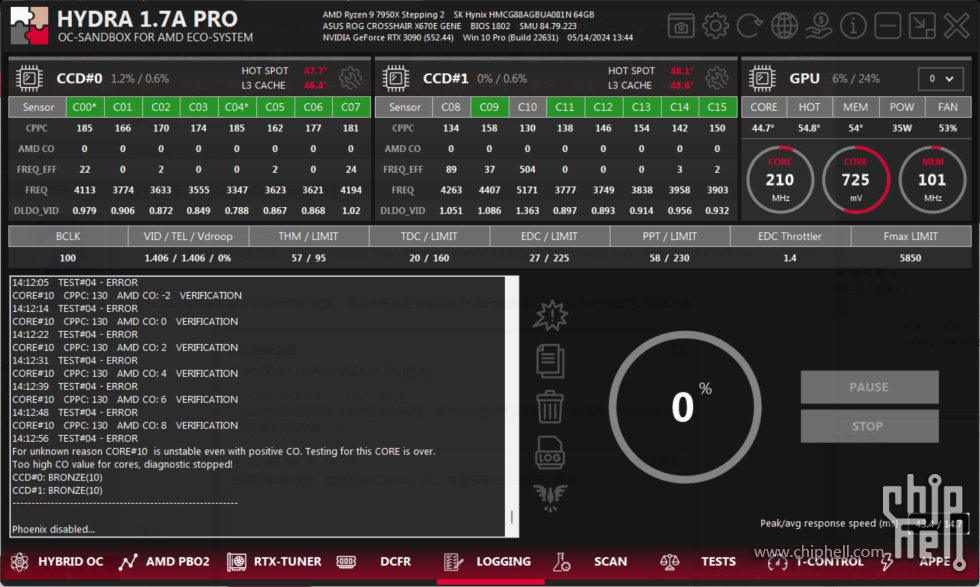Click log line 'Phoenix disabled...'

53,529
